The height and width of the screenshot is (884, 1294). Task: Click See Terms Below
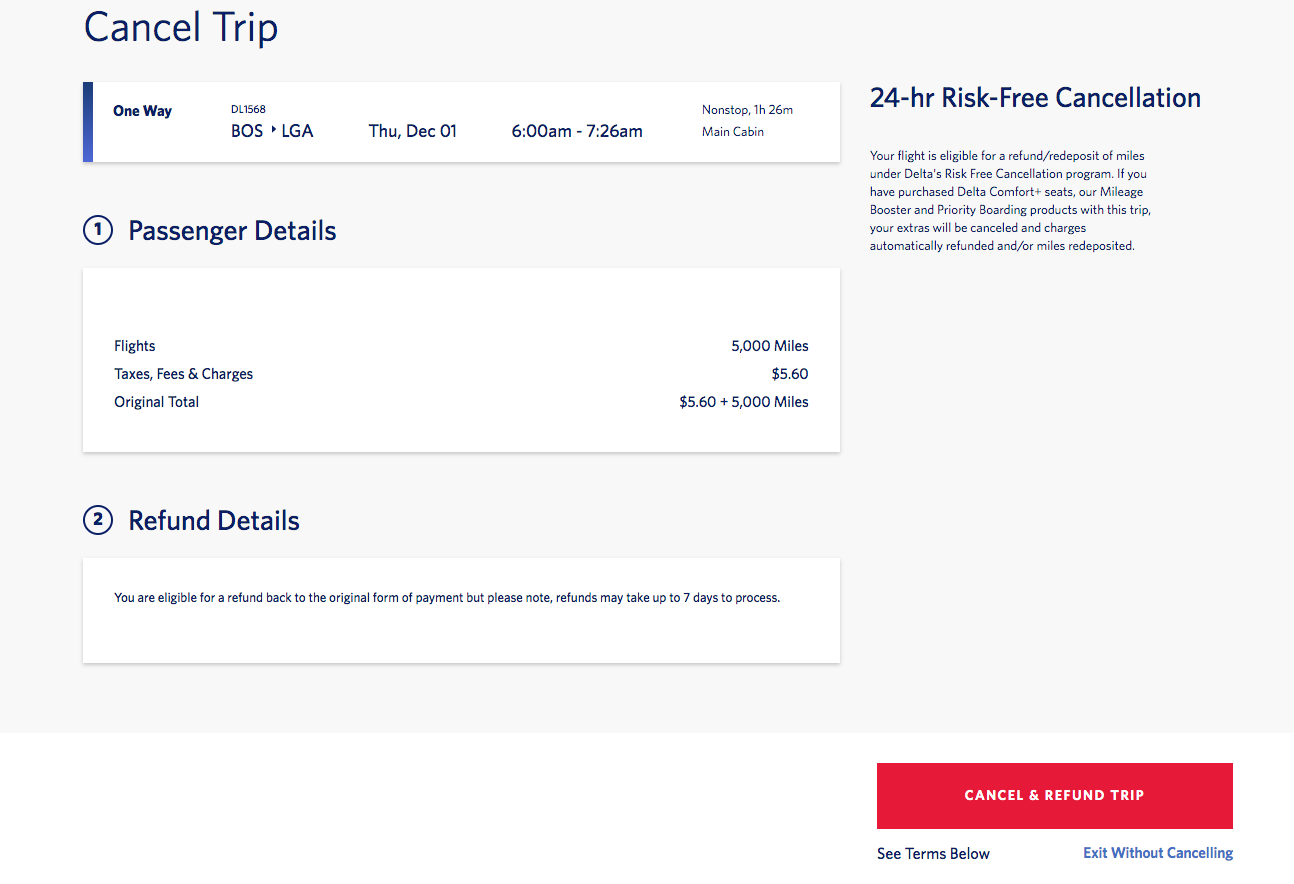pyautogui.click(x=932, y=853)
